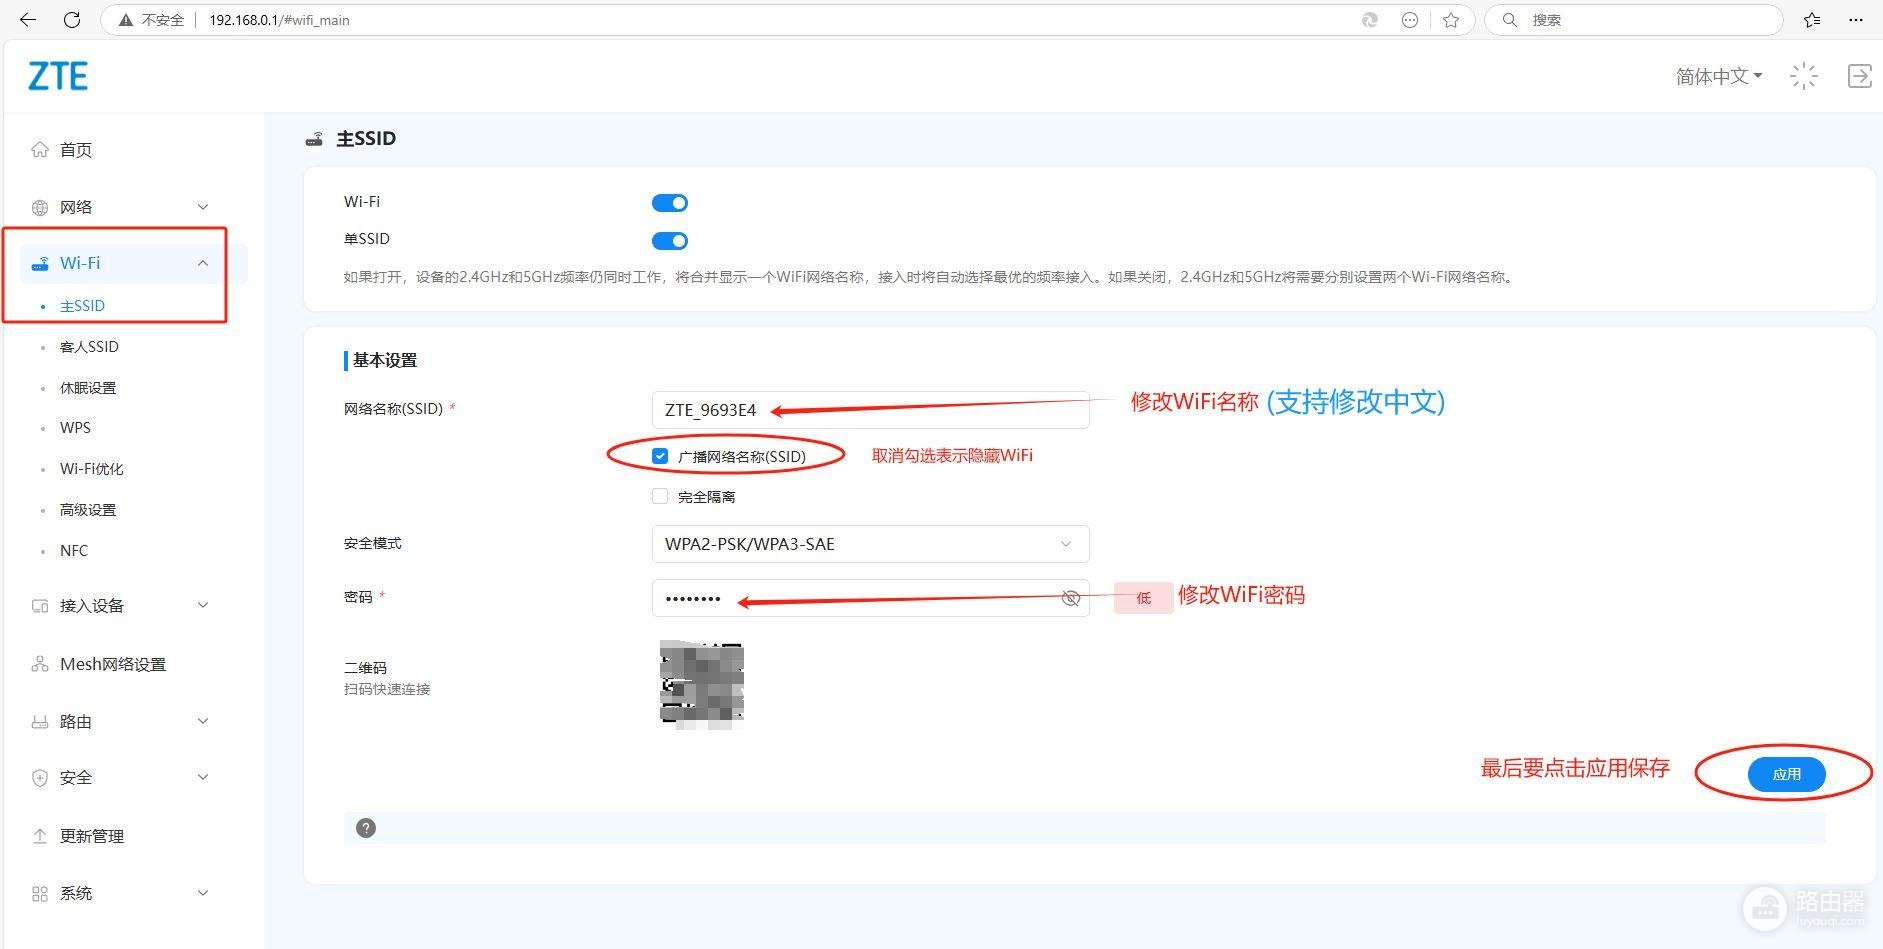Log out using the exit icon

(x=1859, y=76)
